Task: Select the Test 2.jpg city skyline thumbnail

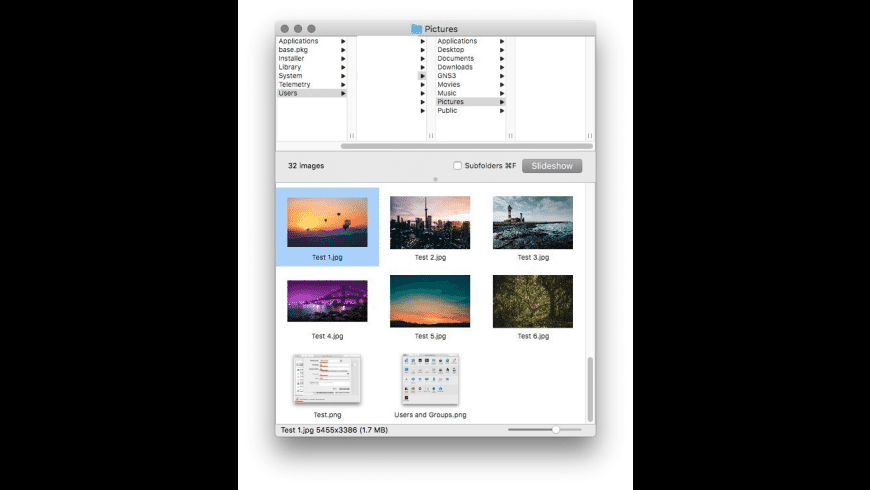Action: pyautogui.click(x=430, y=222)
